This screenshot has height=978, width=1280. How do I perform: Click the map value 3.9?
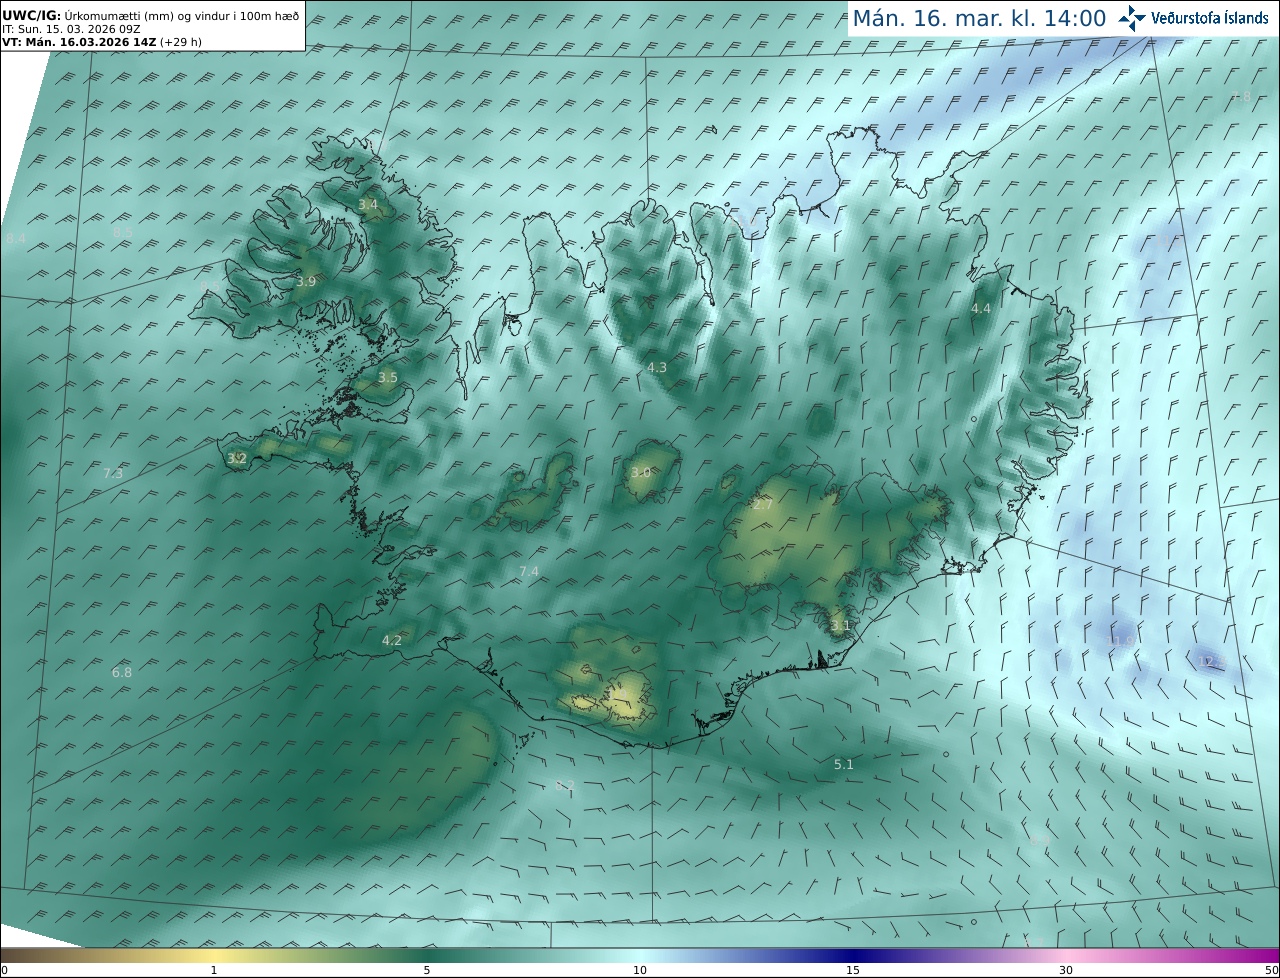click(306, 282)
